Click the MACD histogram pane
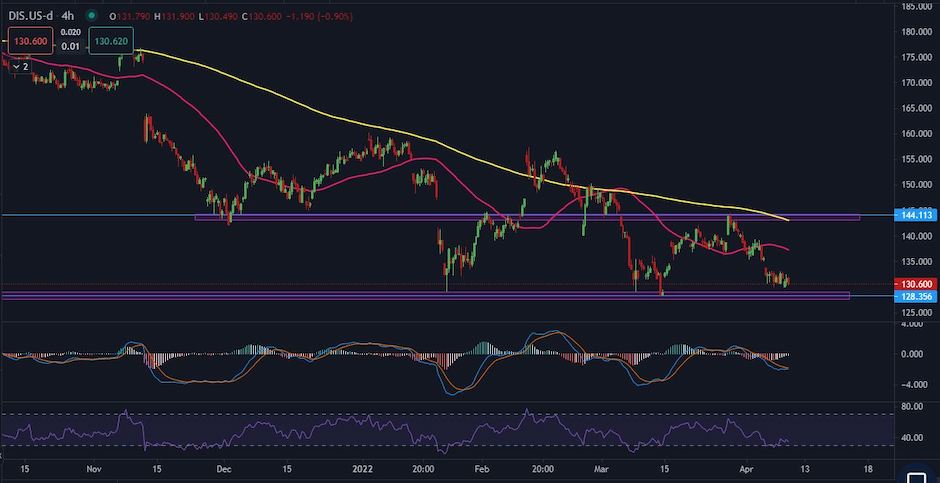This screenshot has width=940, height=483. [x=396, y=361]
